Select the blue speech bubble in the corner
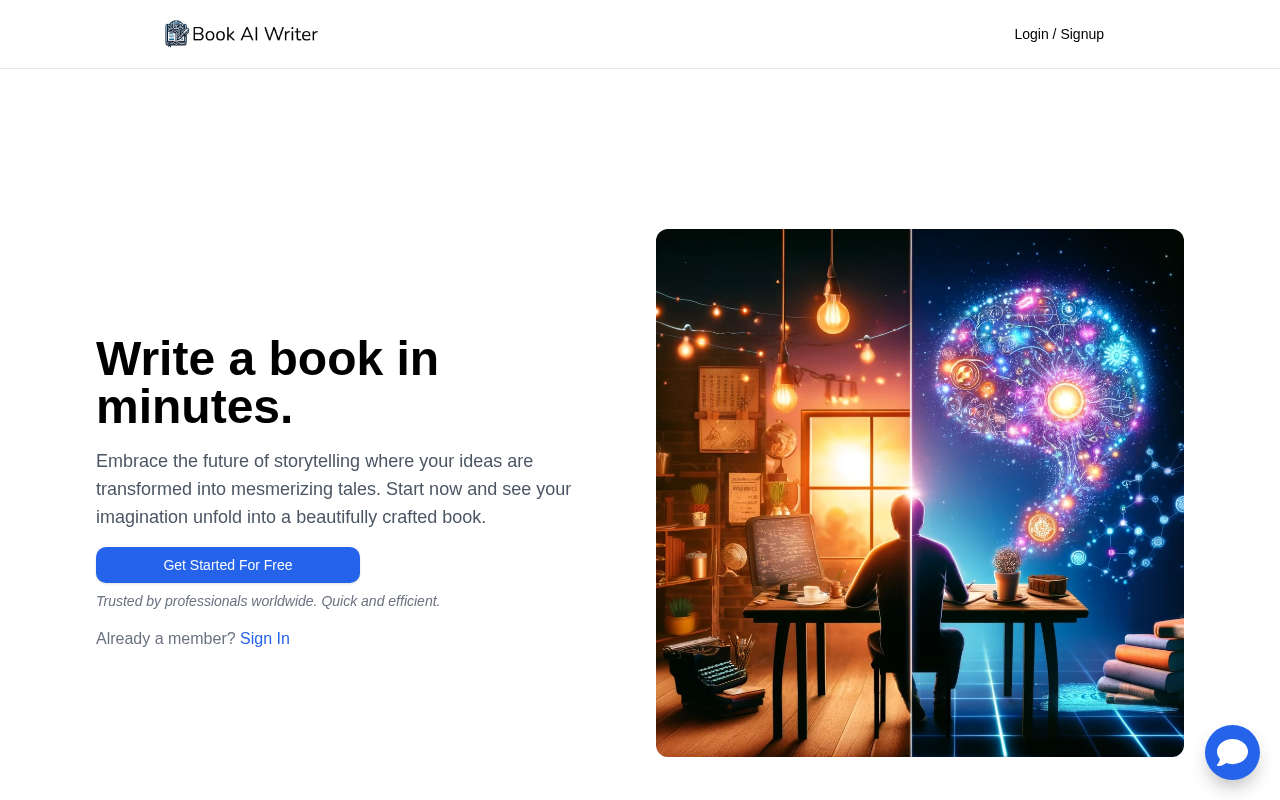The height and width of the screenshot is (800, 1280). coord(1232,751)
